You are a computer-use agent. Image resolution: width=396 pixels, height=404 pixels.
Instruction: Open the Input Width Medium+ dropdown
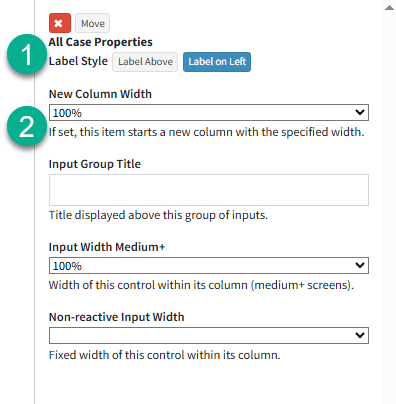click(x=209, y=265)
